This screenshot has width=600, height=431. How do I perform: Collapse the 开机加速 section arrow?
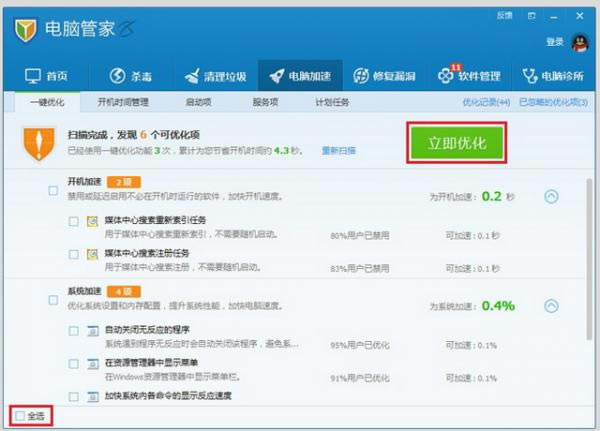pyautogui.click(x=550, y=197)
